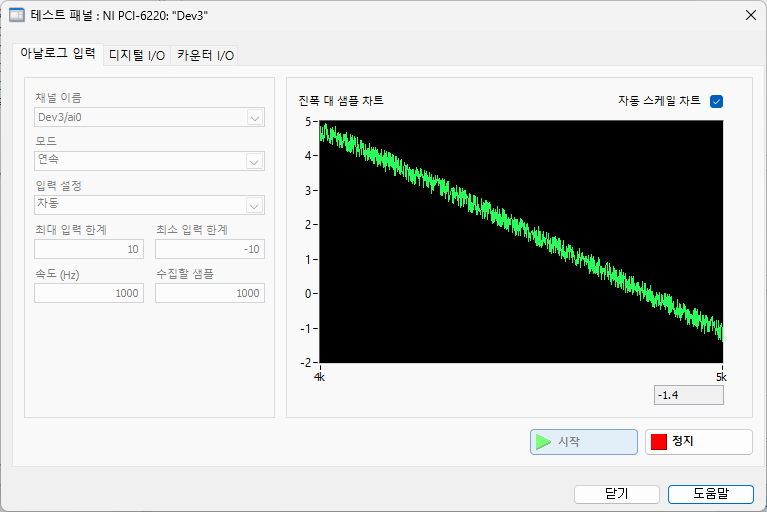Click the 최소 입력 한계 field
The image size is (767, 512).
[x=210, y=249]
